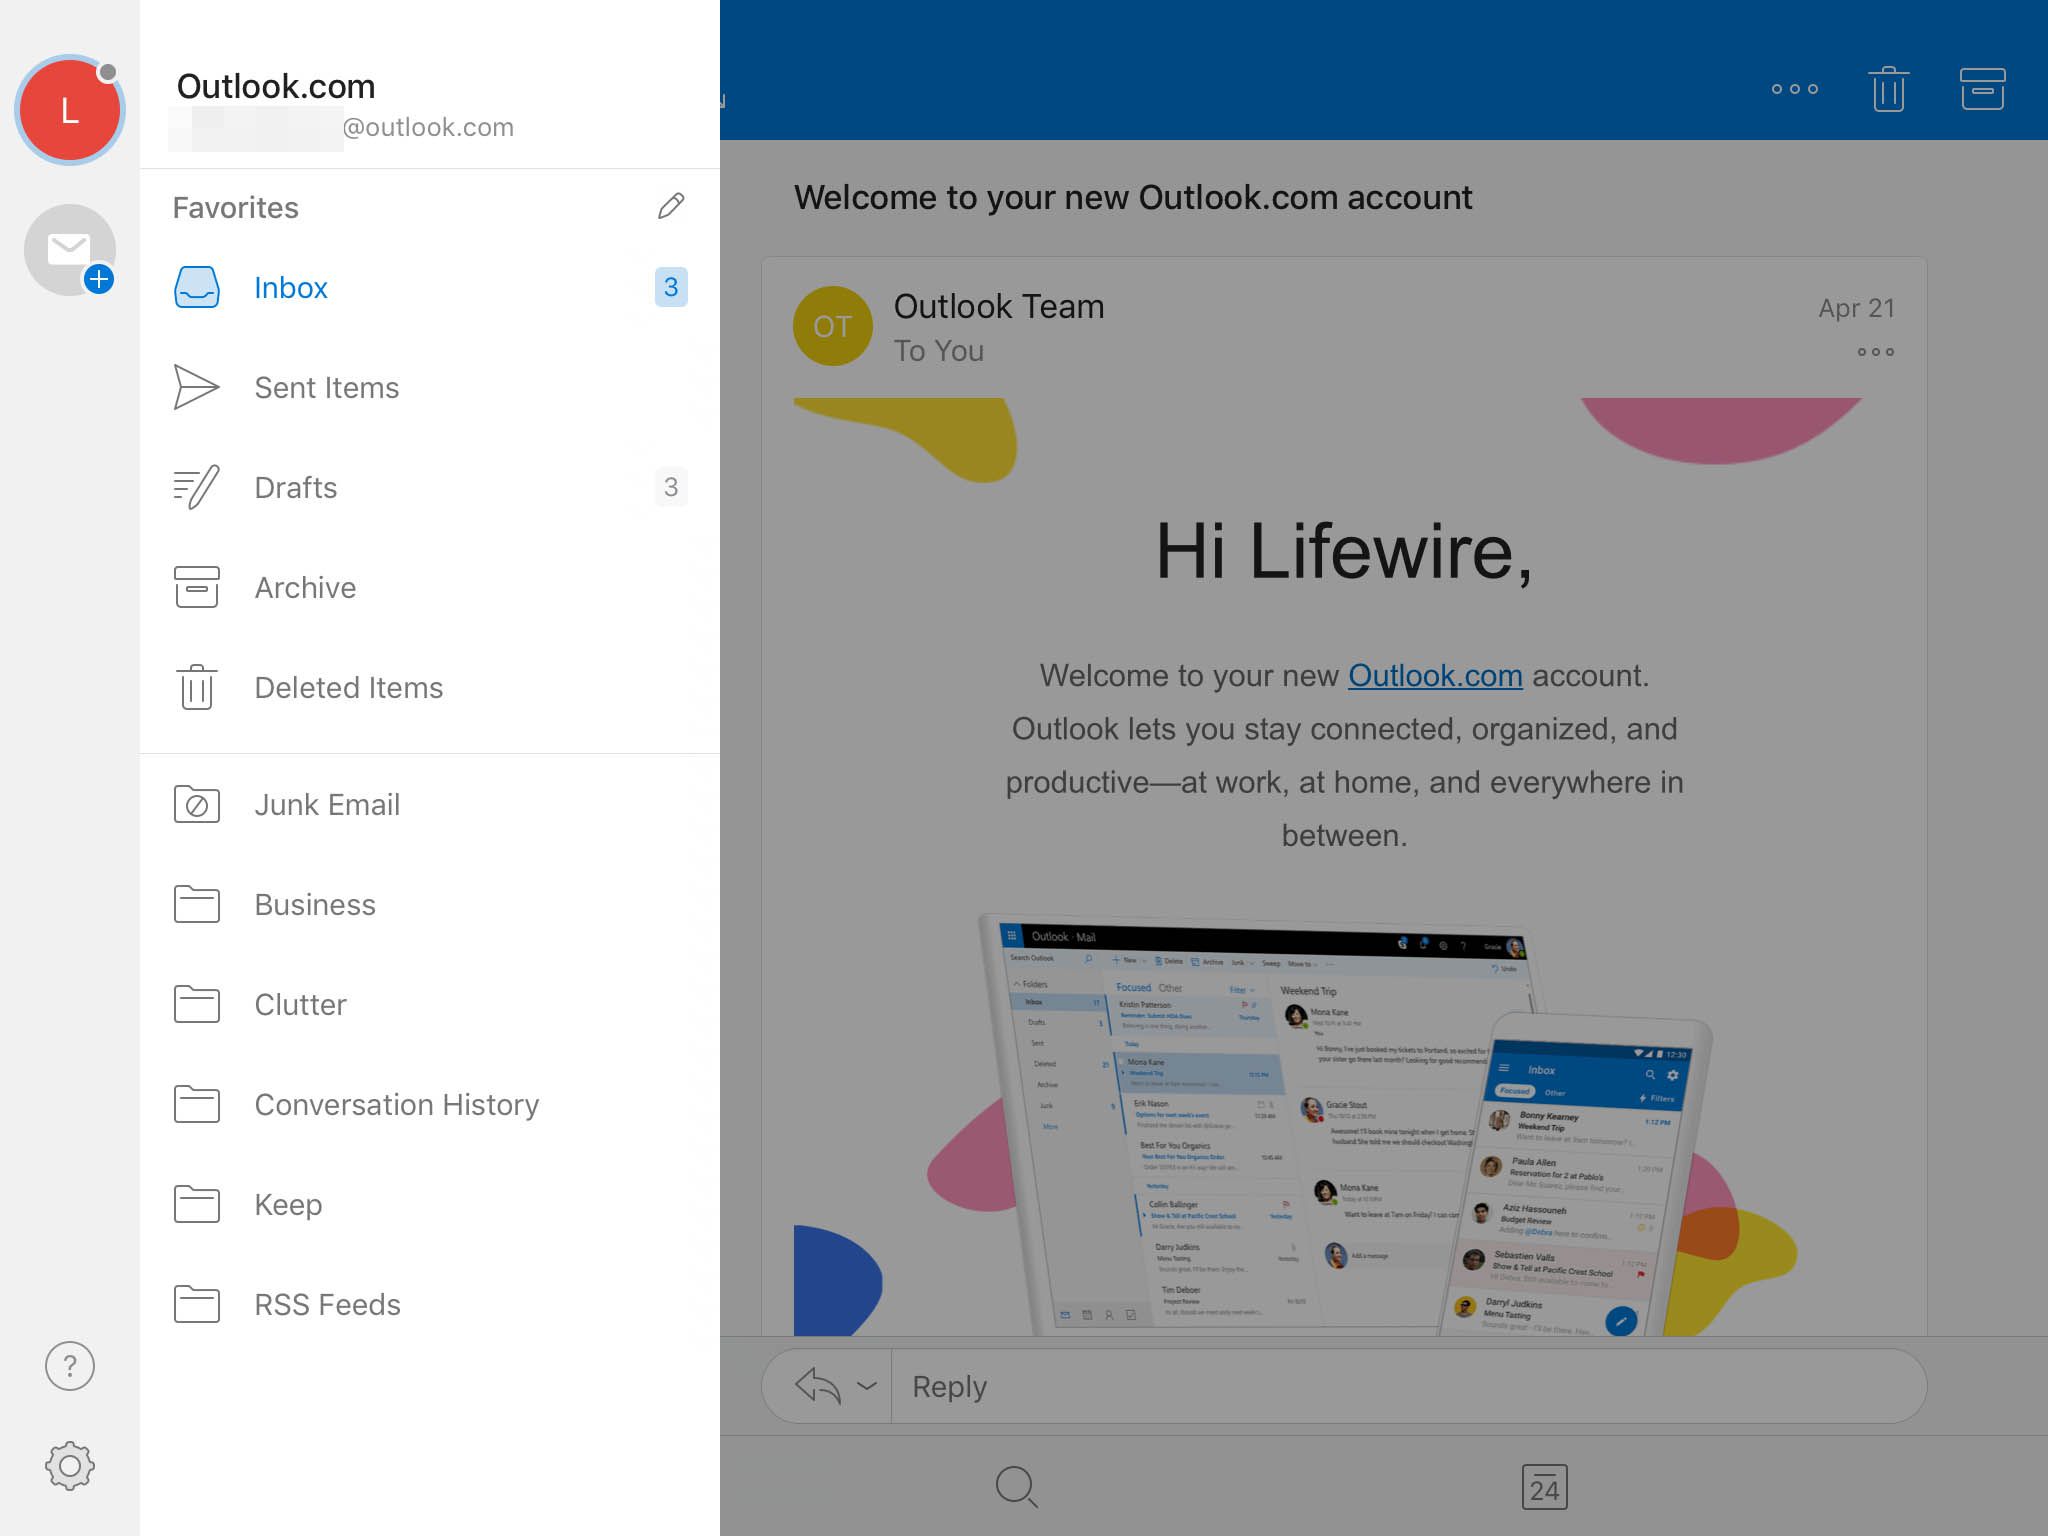The width and height of the screenshot is (2048, 1536).
Task: Click the Favorites section heading
Action: 236,207
